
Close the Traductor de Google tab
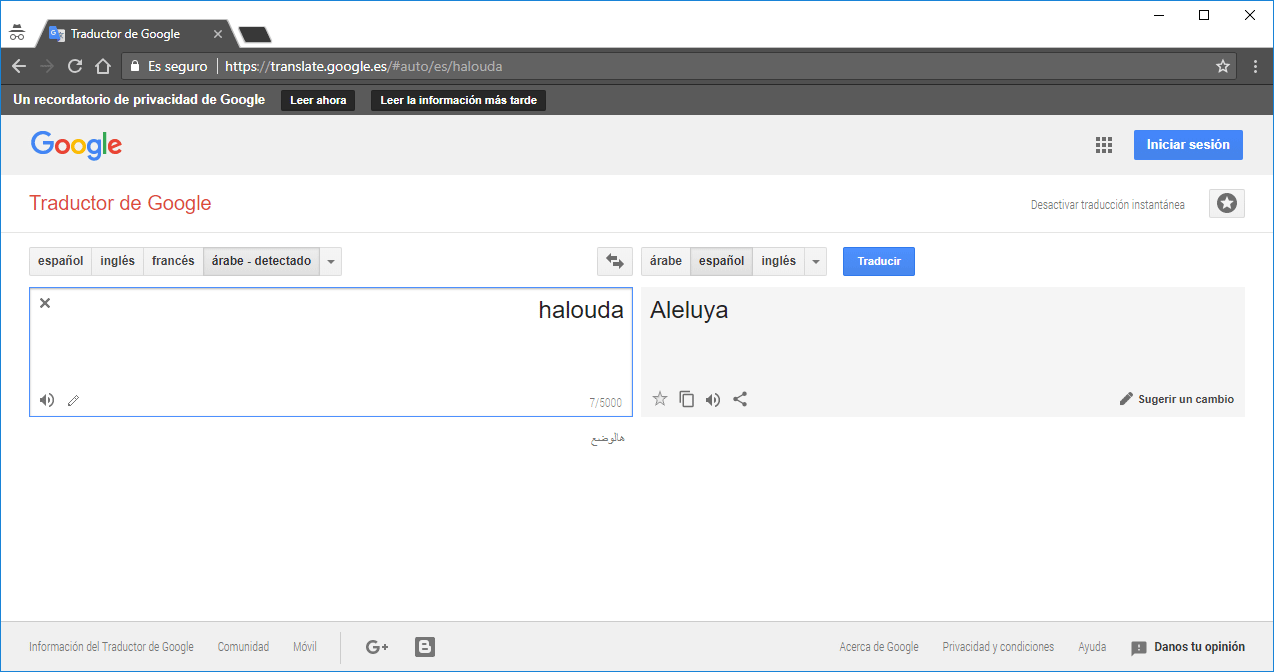tap(218, 34)
